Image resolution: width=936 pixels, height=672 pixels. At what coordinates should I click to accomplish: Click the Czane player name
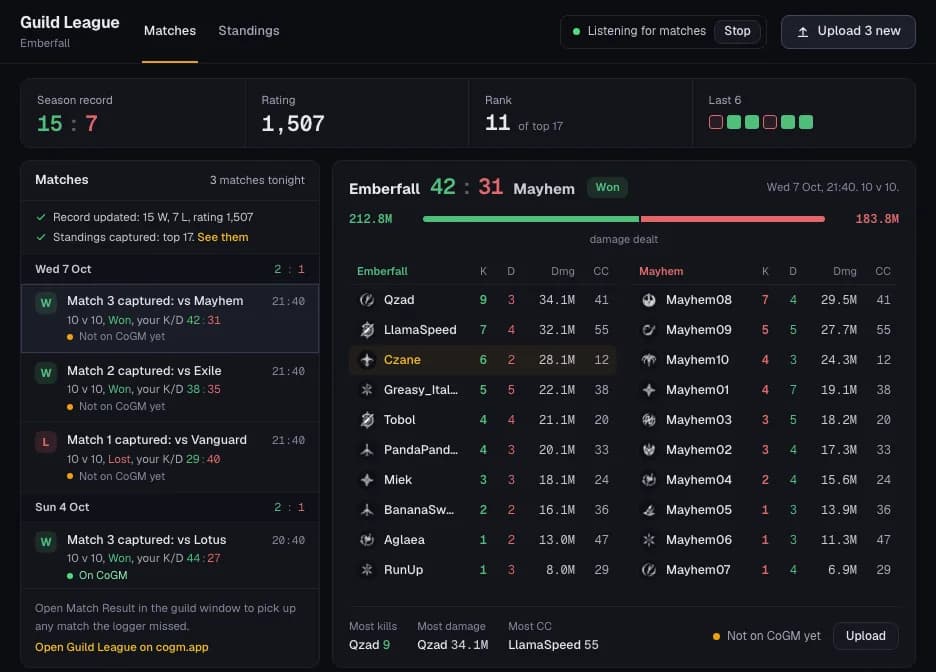click(402, 360)
